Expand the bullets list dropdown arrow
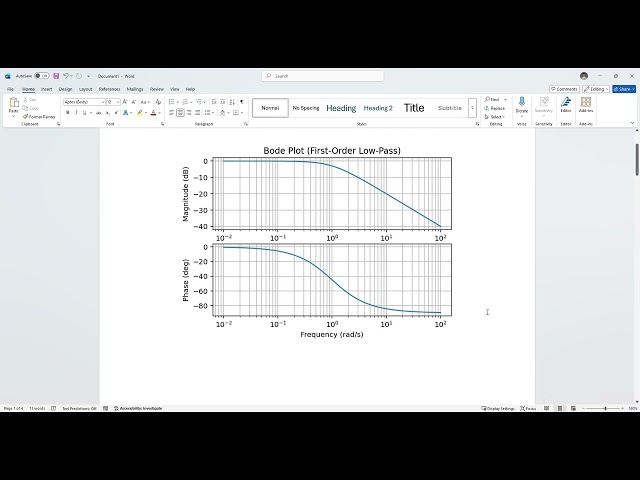 178,102
